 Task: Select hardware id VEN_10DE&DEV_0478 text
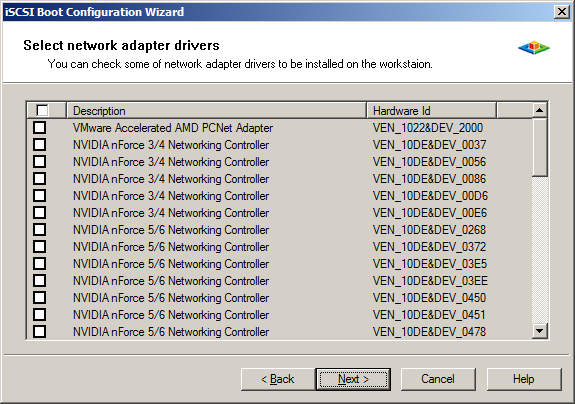429,332
